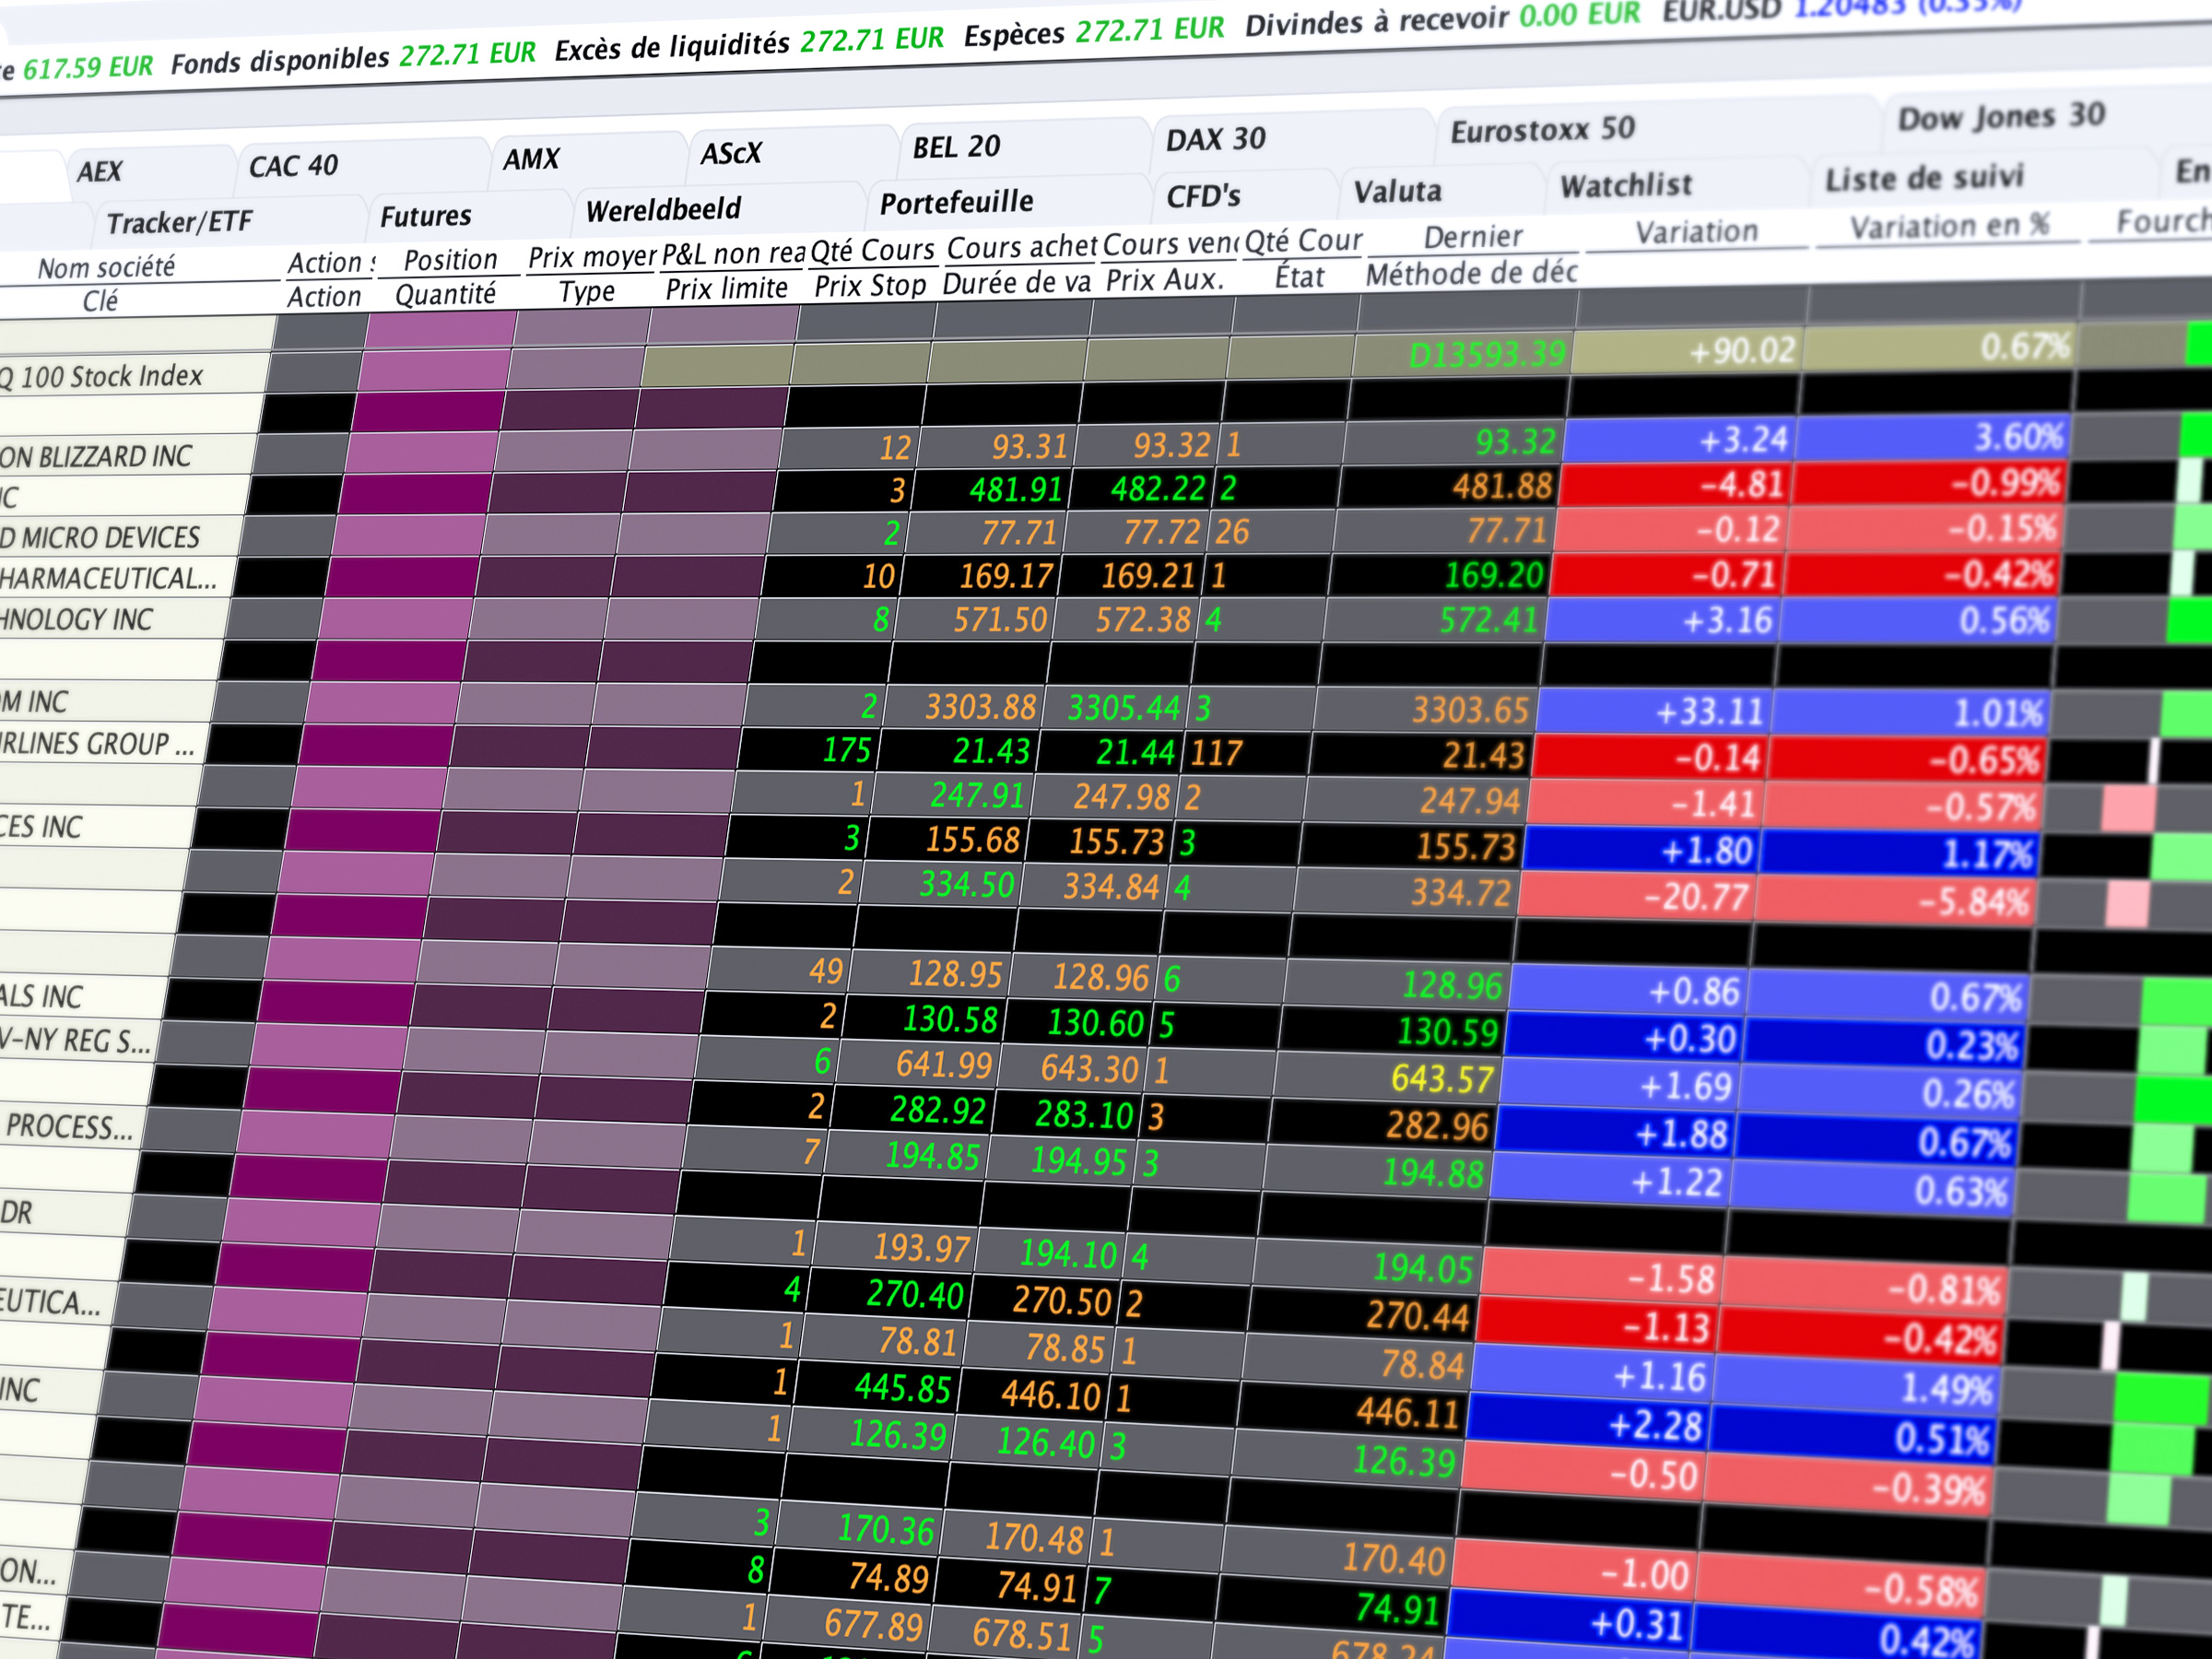Click Excès de liquidités value
The height and width of the screenshot is (1659, 2212).
coord(872,40)
